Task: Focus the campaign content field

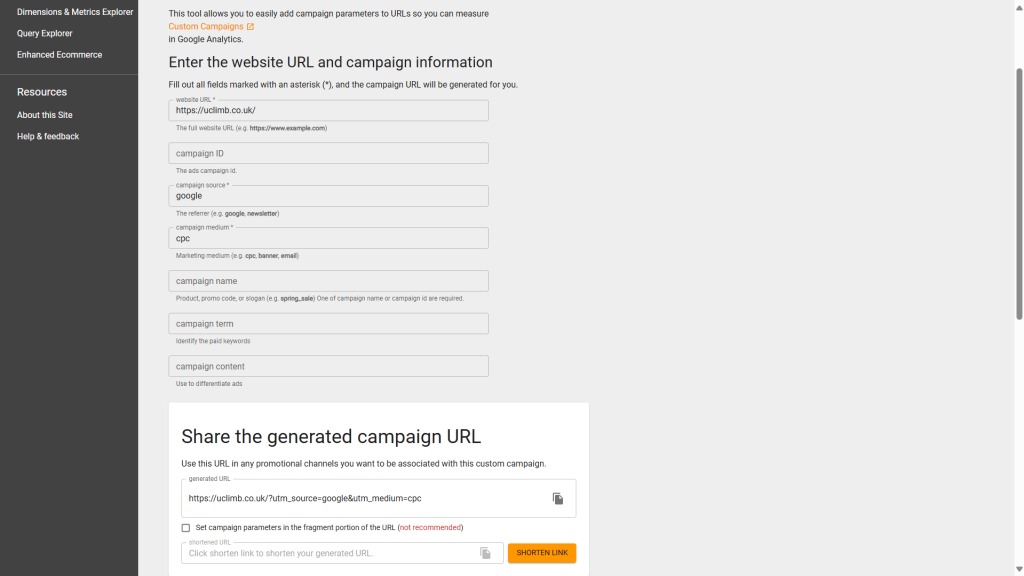Action: [328, 366]
